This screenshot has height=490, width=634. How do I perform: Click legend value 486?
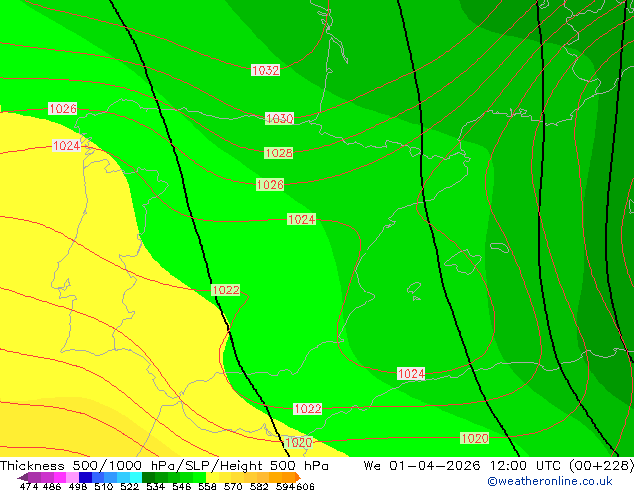point(52,486)
